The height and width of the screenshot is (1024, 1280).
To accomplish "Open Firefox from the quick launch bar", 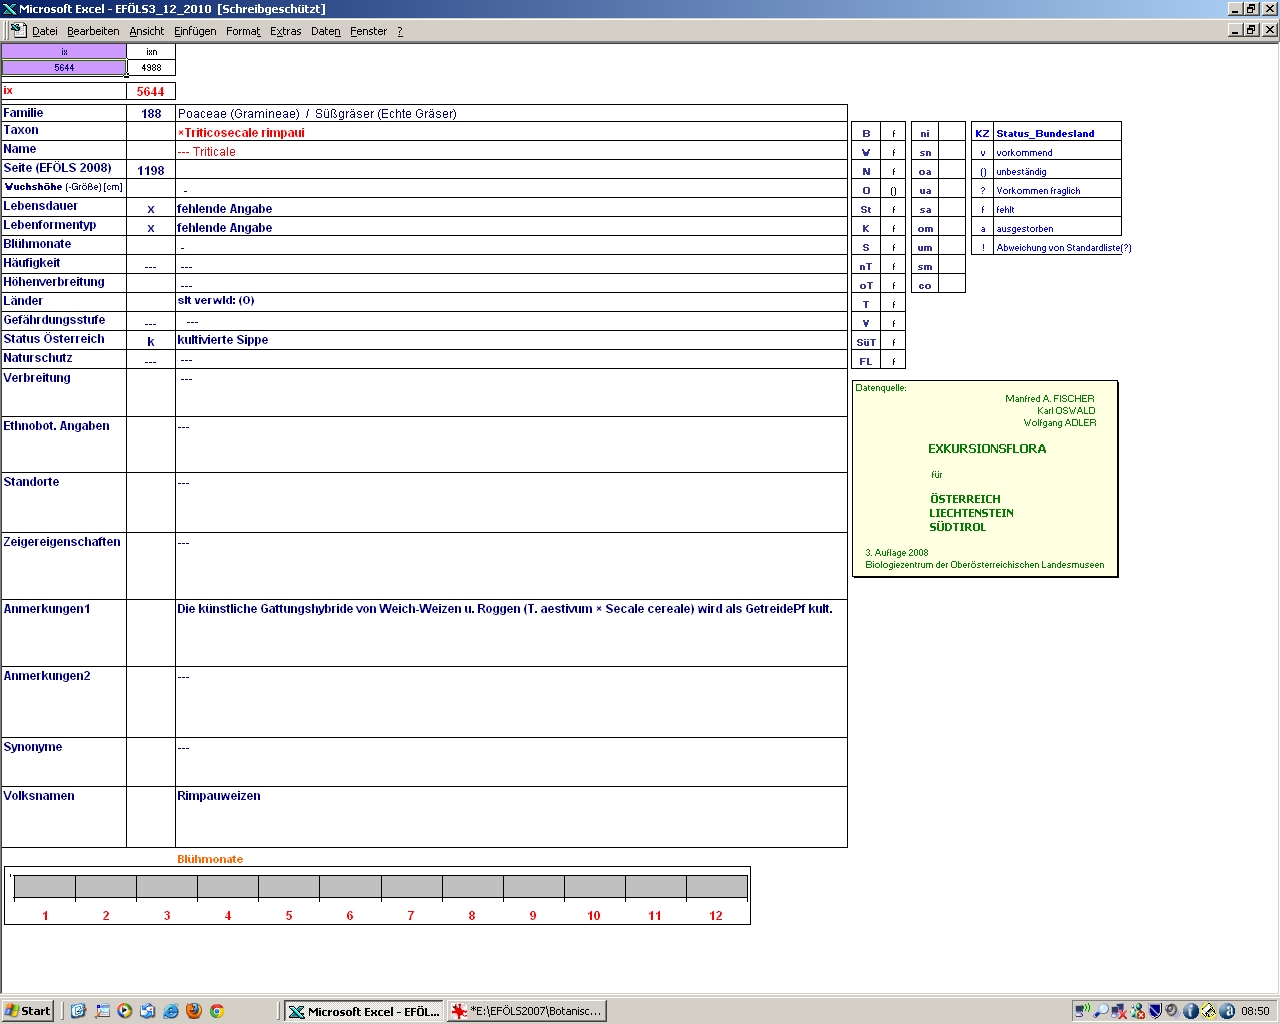I will click(194, 1011).
